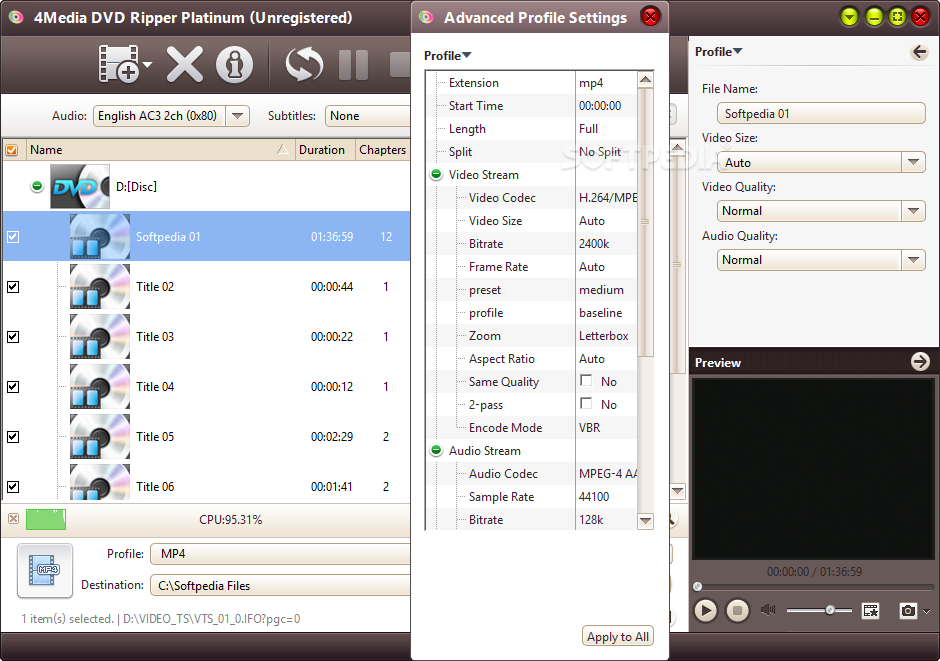Viewport: 940px width, 661px height.
Task: Open the Profile menu in right panel
Action: (x=718, y=52)
